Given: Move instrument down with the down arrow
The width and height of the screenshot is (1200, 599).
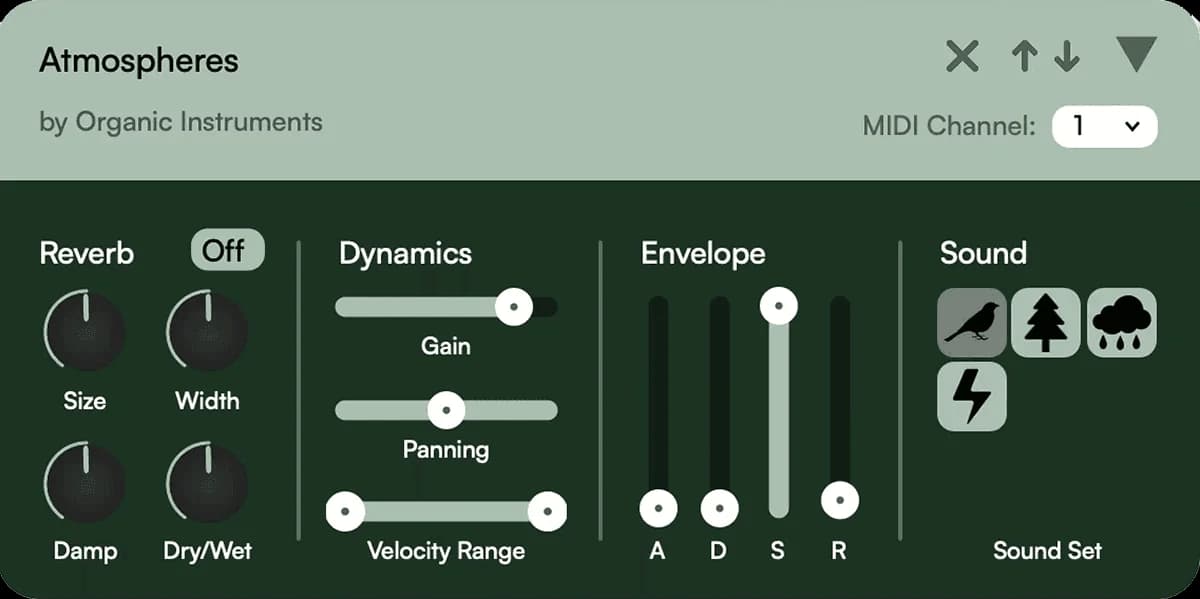Looking at the screenshot, I should (1067, 57).
